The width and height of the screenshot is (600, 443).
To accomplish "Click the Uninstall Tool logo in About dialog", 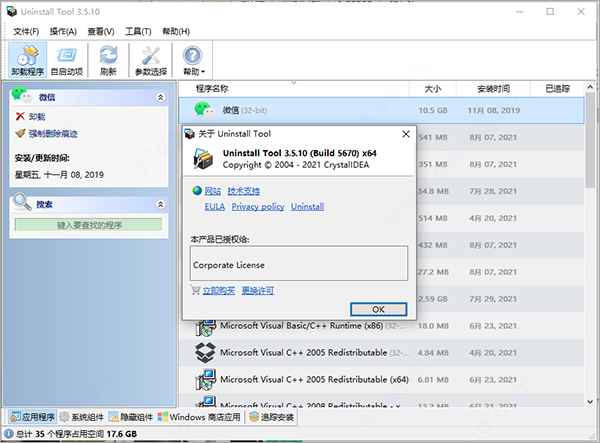I will [203, 159].
